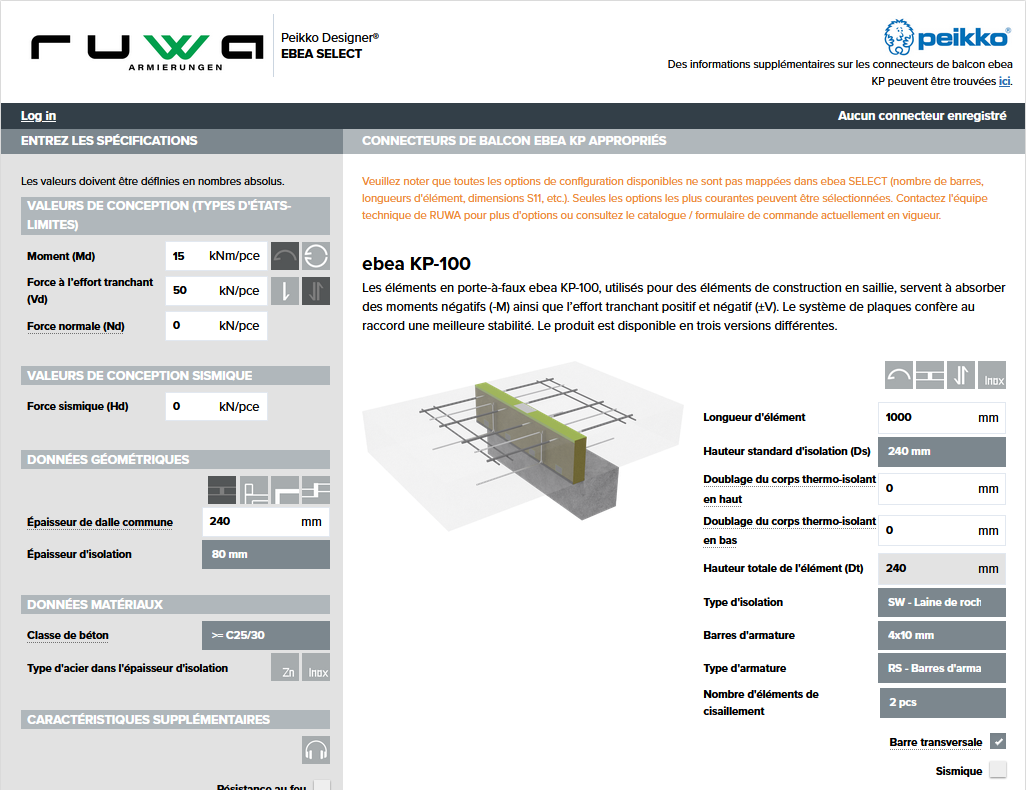This screenshot has width=1026, height=790.
Task: Select the downward shear force icon
Action: pyautogui.click(x=285, y=291)
